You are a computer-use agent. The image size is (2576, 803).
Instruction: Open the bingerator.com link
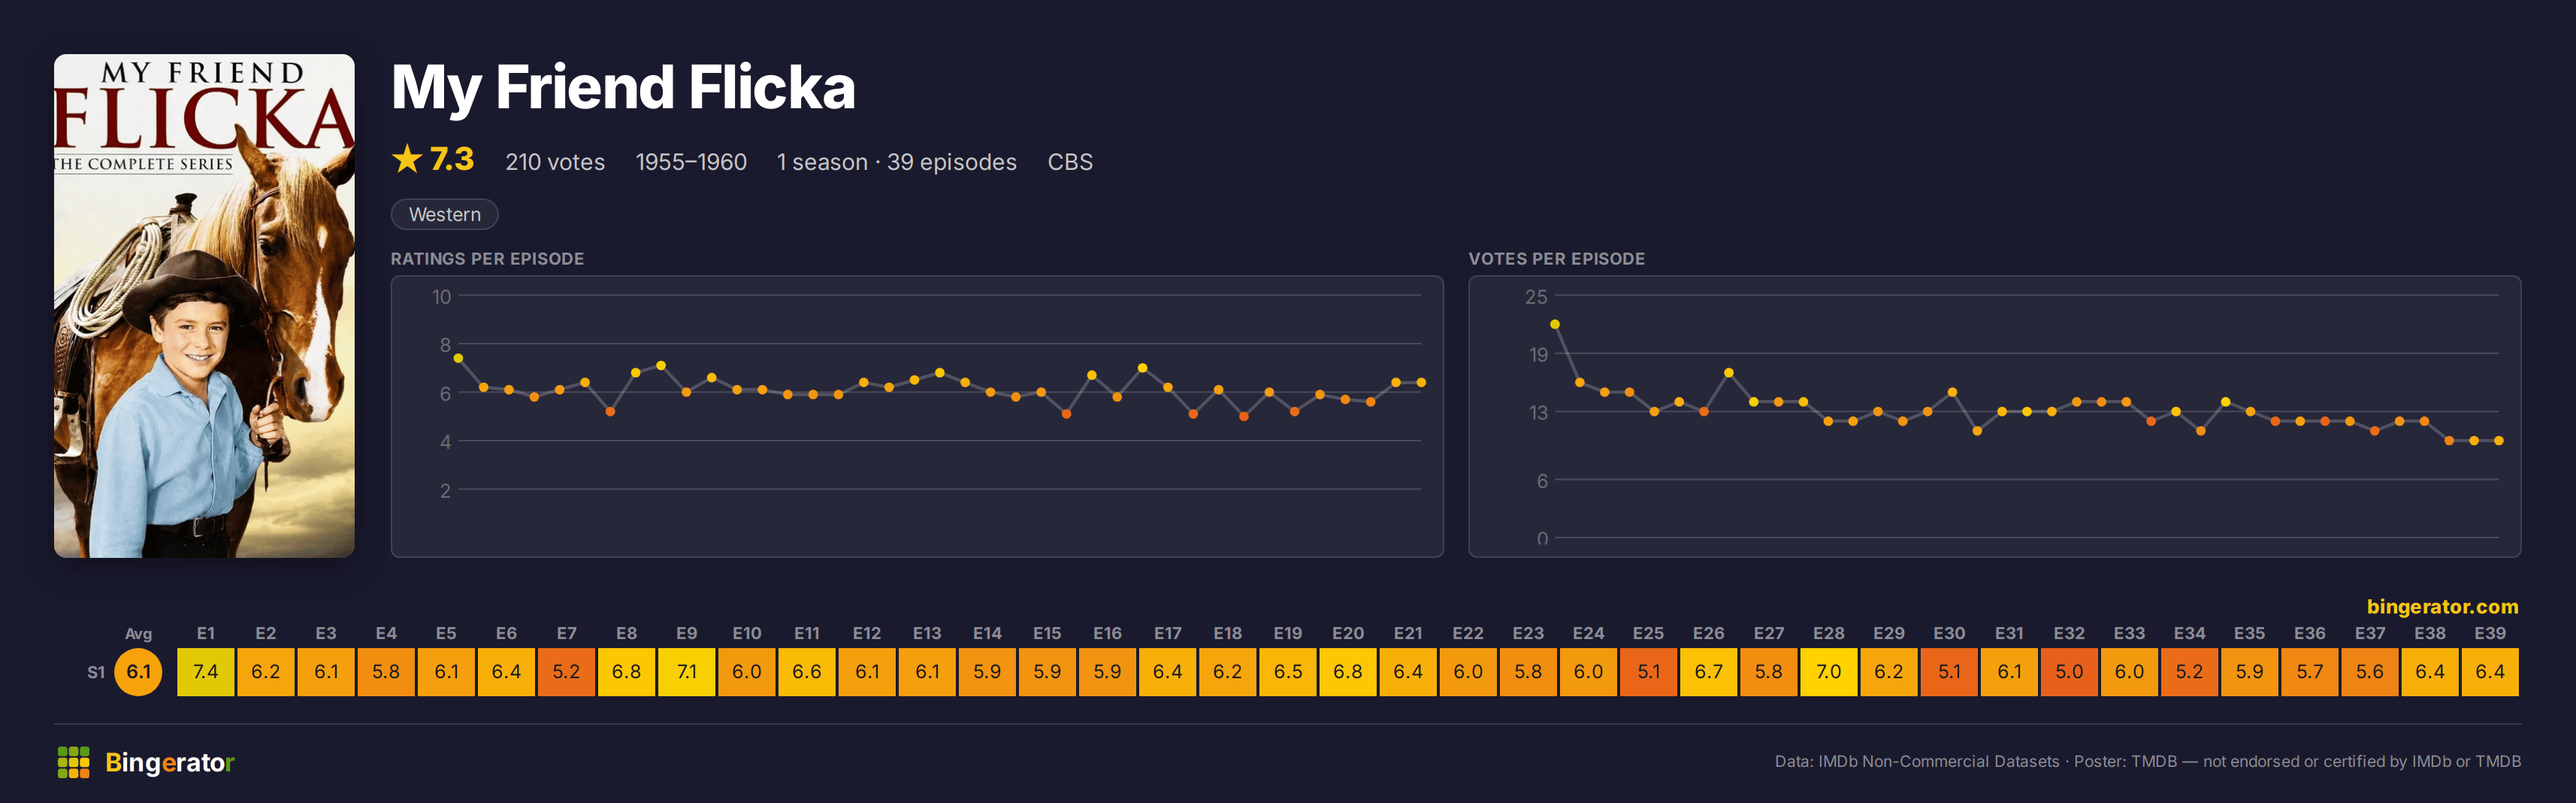[2442, 606]
